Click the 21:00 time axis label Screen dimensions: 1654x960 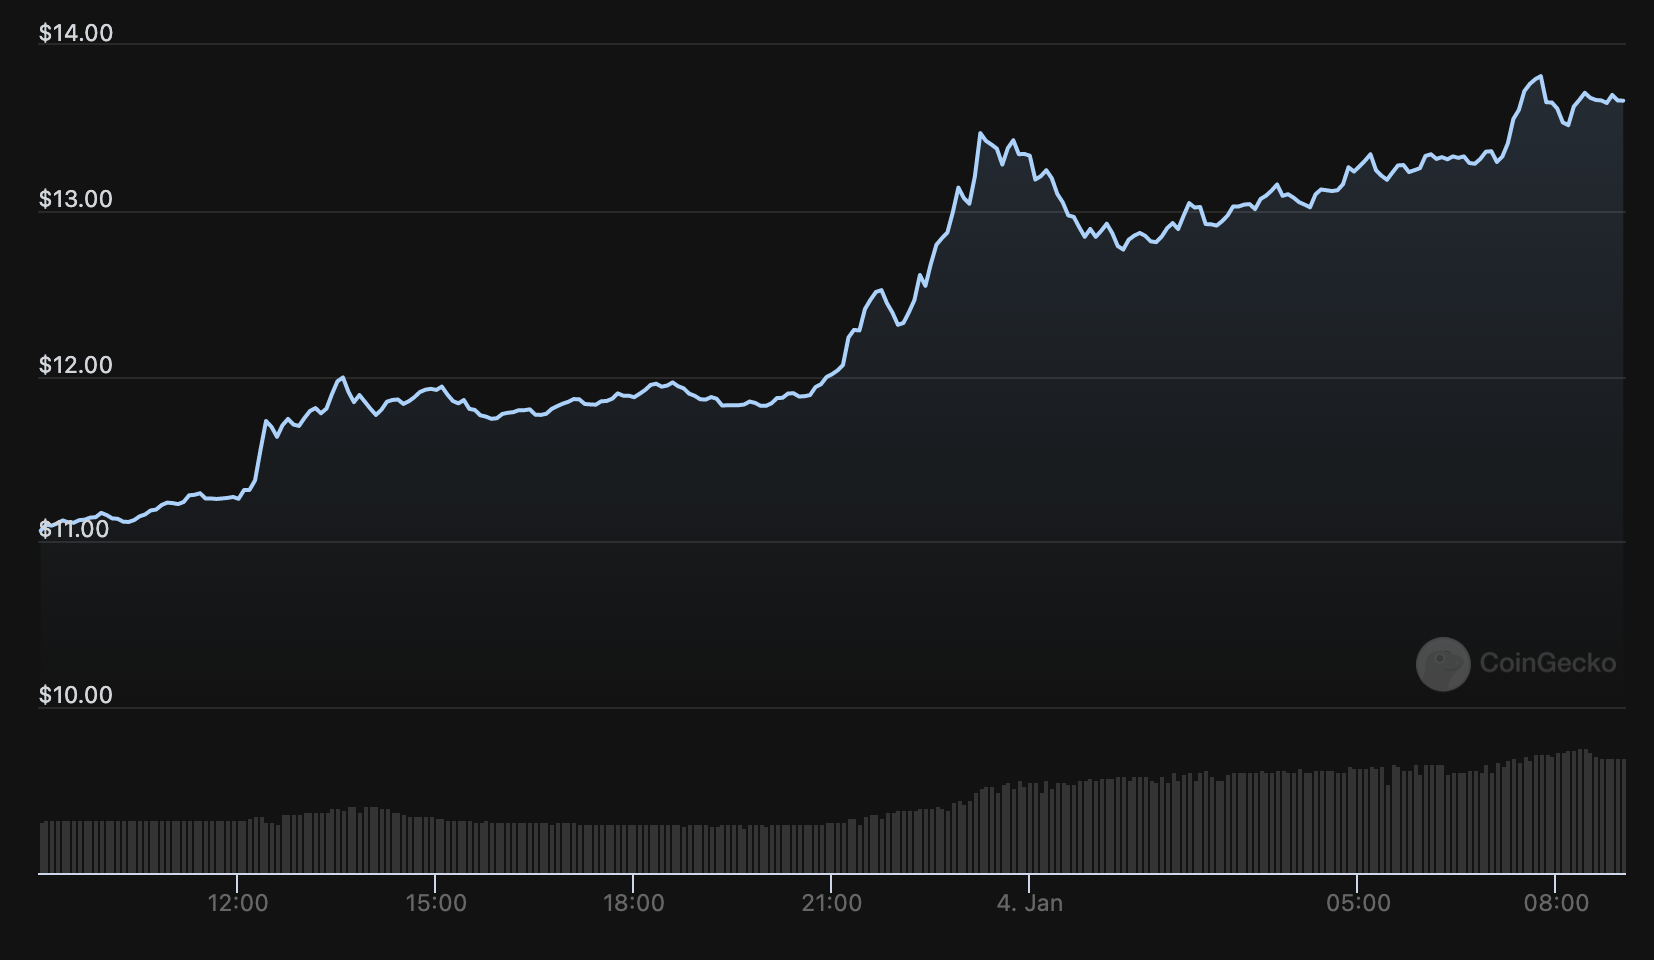pyautogui.click(x=832, y=903)
